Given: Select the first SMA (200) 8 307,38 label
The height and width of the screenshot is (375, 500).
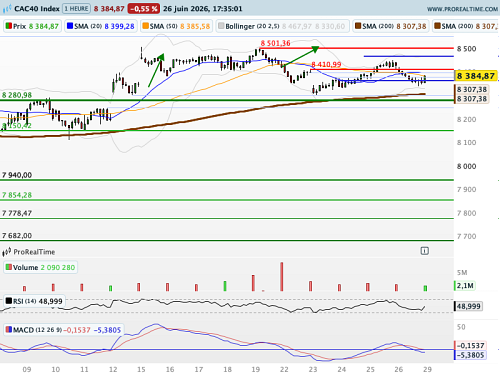Looking at the screenshot, I should [x=391, y=26].
